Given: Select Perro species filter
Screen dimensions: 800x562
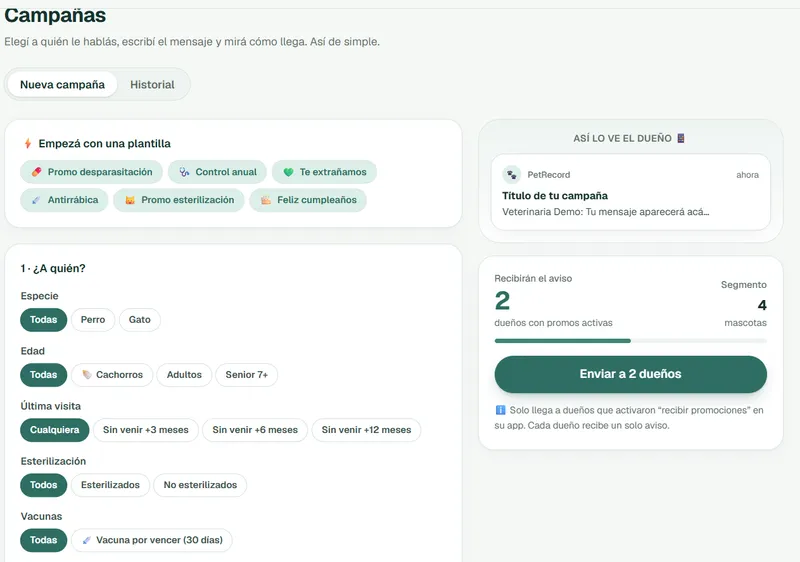Looking at the screenshot, I should coord(93,320).
